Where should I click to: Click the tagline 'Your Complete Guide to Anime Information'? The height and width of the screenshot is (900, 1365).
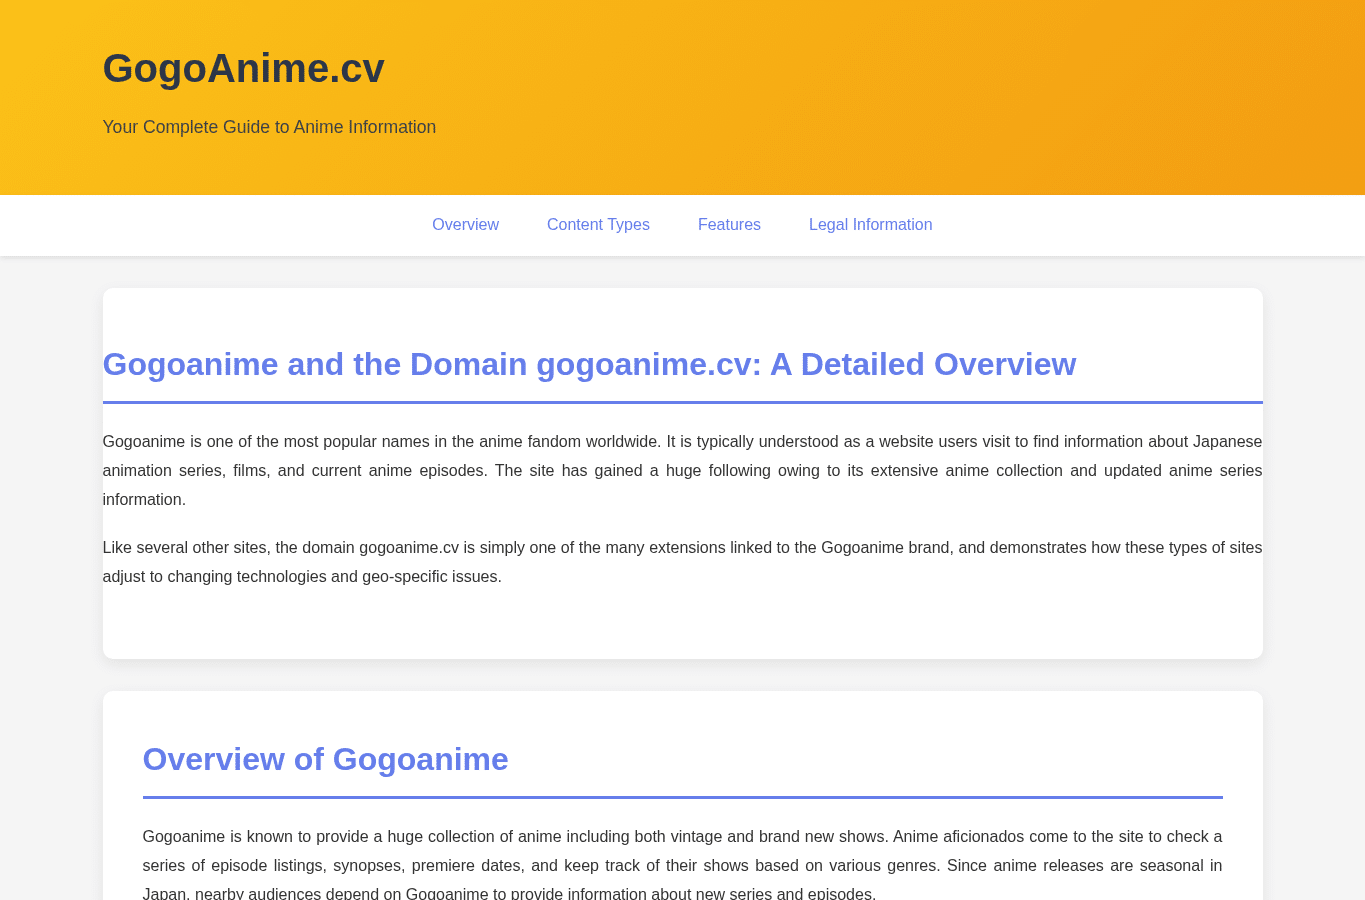pos(269,127)
